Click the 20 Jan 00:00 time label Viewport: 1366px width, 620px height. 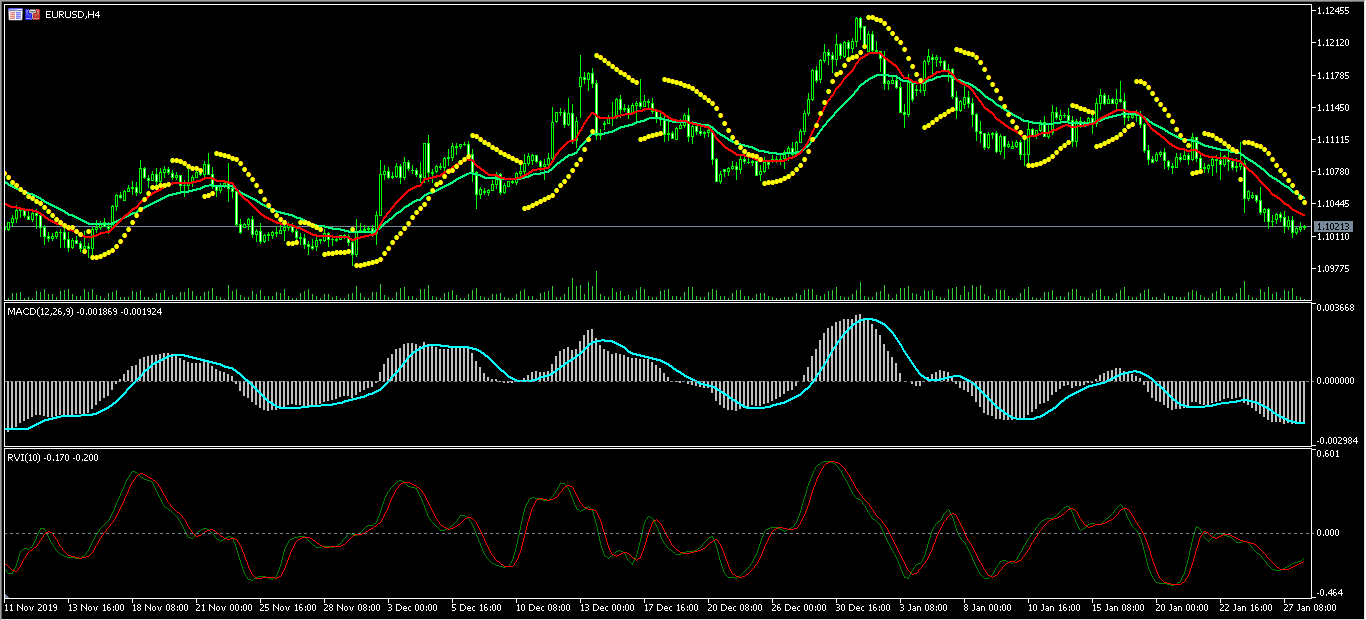(x=1181, y=607)
